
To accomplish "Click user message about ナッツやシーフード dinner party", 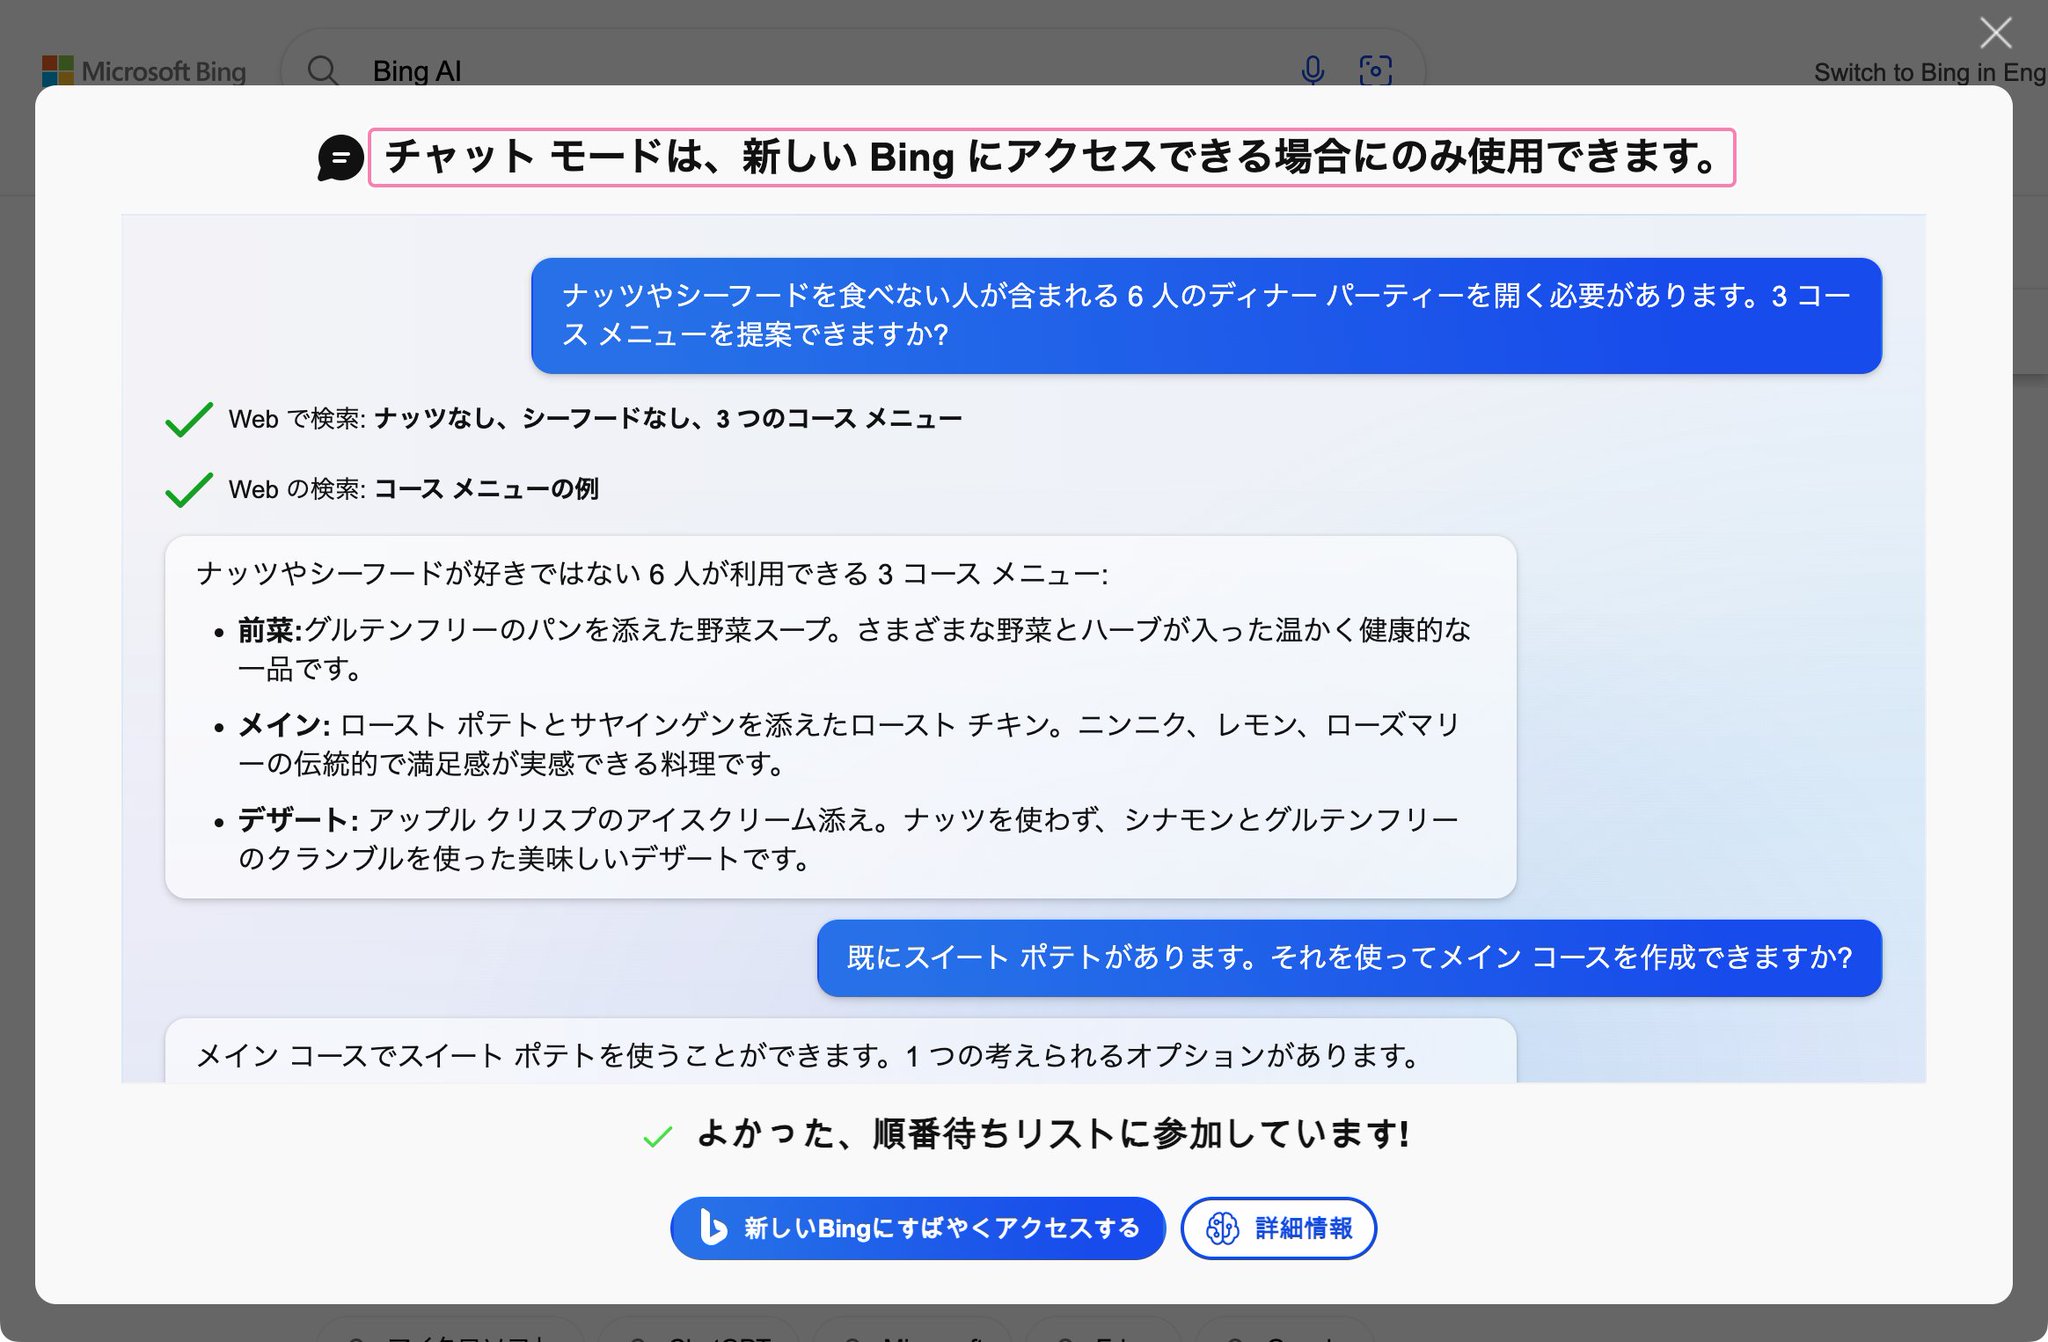I will pyautogui.click(x=1206, y=315).
